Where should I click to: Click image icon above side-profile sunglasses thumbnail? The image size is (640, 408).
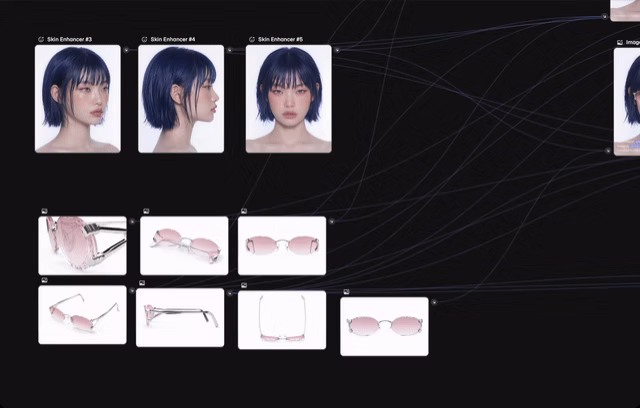[x=142, y=283]
